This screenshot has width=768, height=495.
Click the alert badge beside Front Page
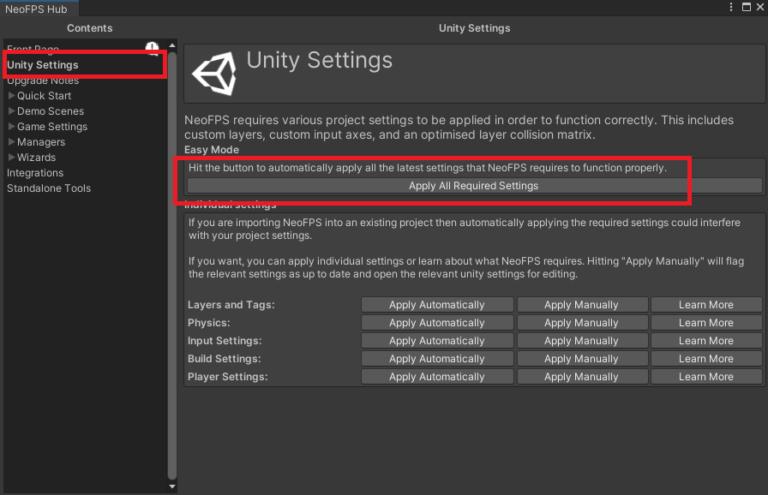[152, 48]
